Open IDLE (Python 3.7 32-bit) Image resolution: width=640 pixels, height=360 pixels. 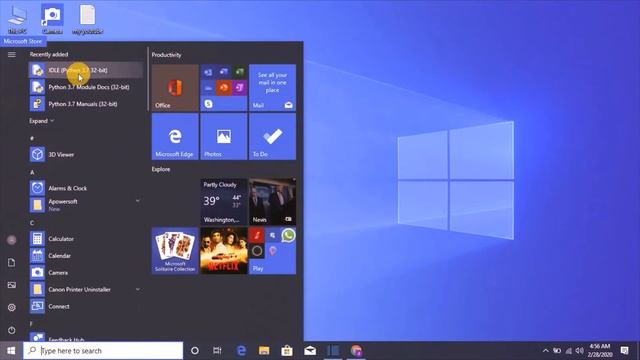(x=86, y=70)
